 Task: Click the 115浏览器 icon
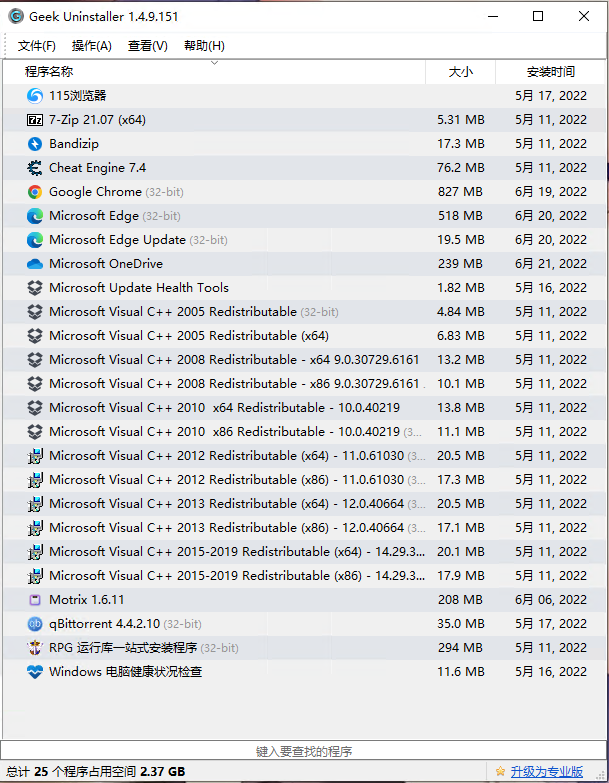pos(35,95)
